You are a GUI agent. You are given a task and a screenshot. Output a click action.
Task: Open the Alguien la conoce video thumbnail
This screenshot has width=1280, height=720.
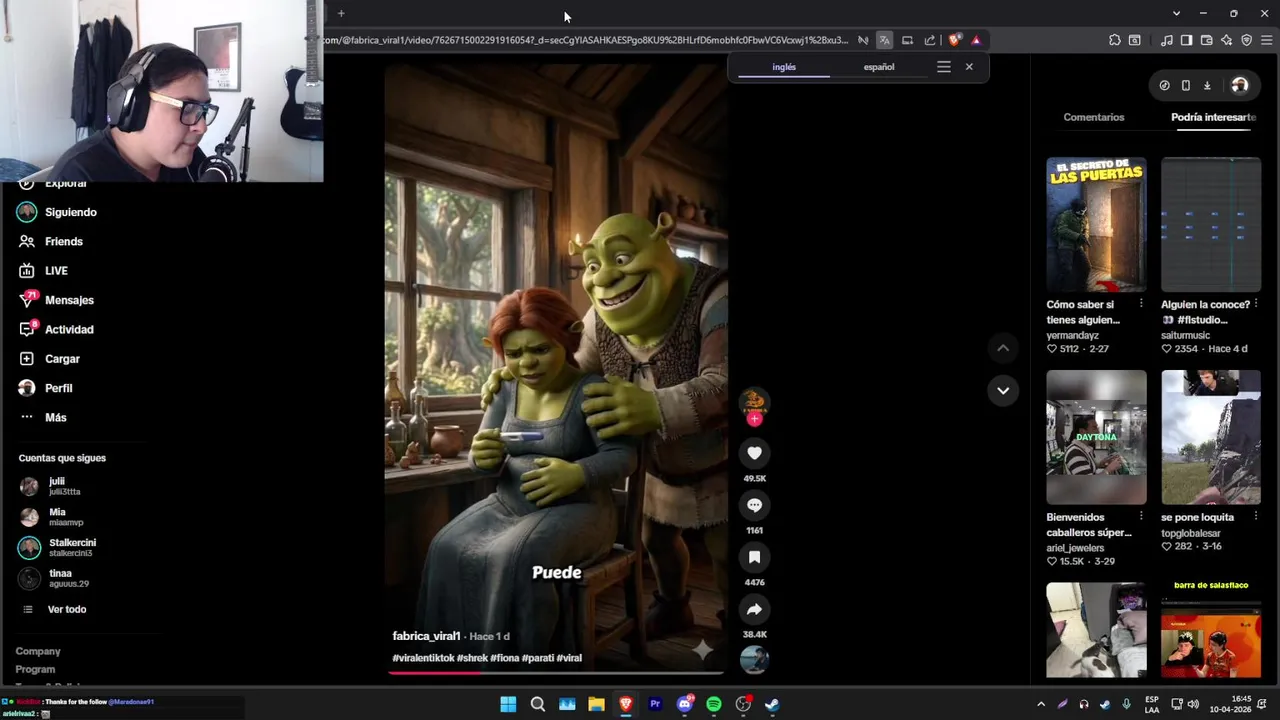[x=1211, y=224]
